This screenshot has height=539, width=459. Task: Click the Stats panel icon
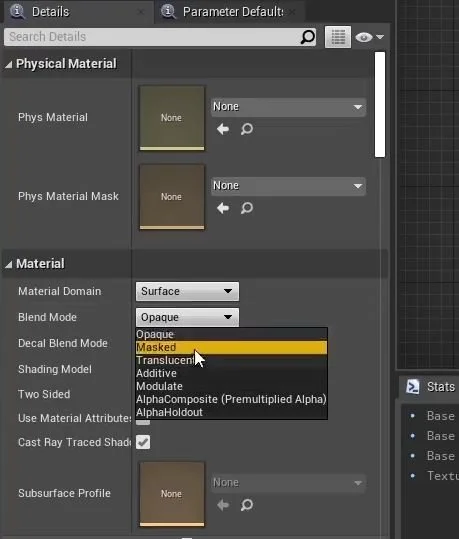coord(412,387)
